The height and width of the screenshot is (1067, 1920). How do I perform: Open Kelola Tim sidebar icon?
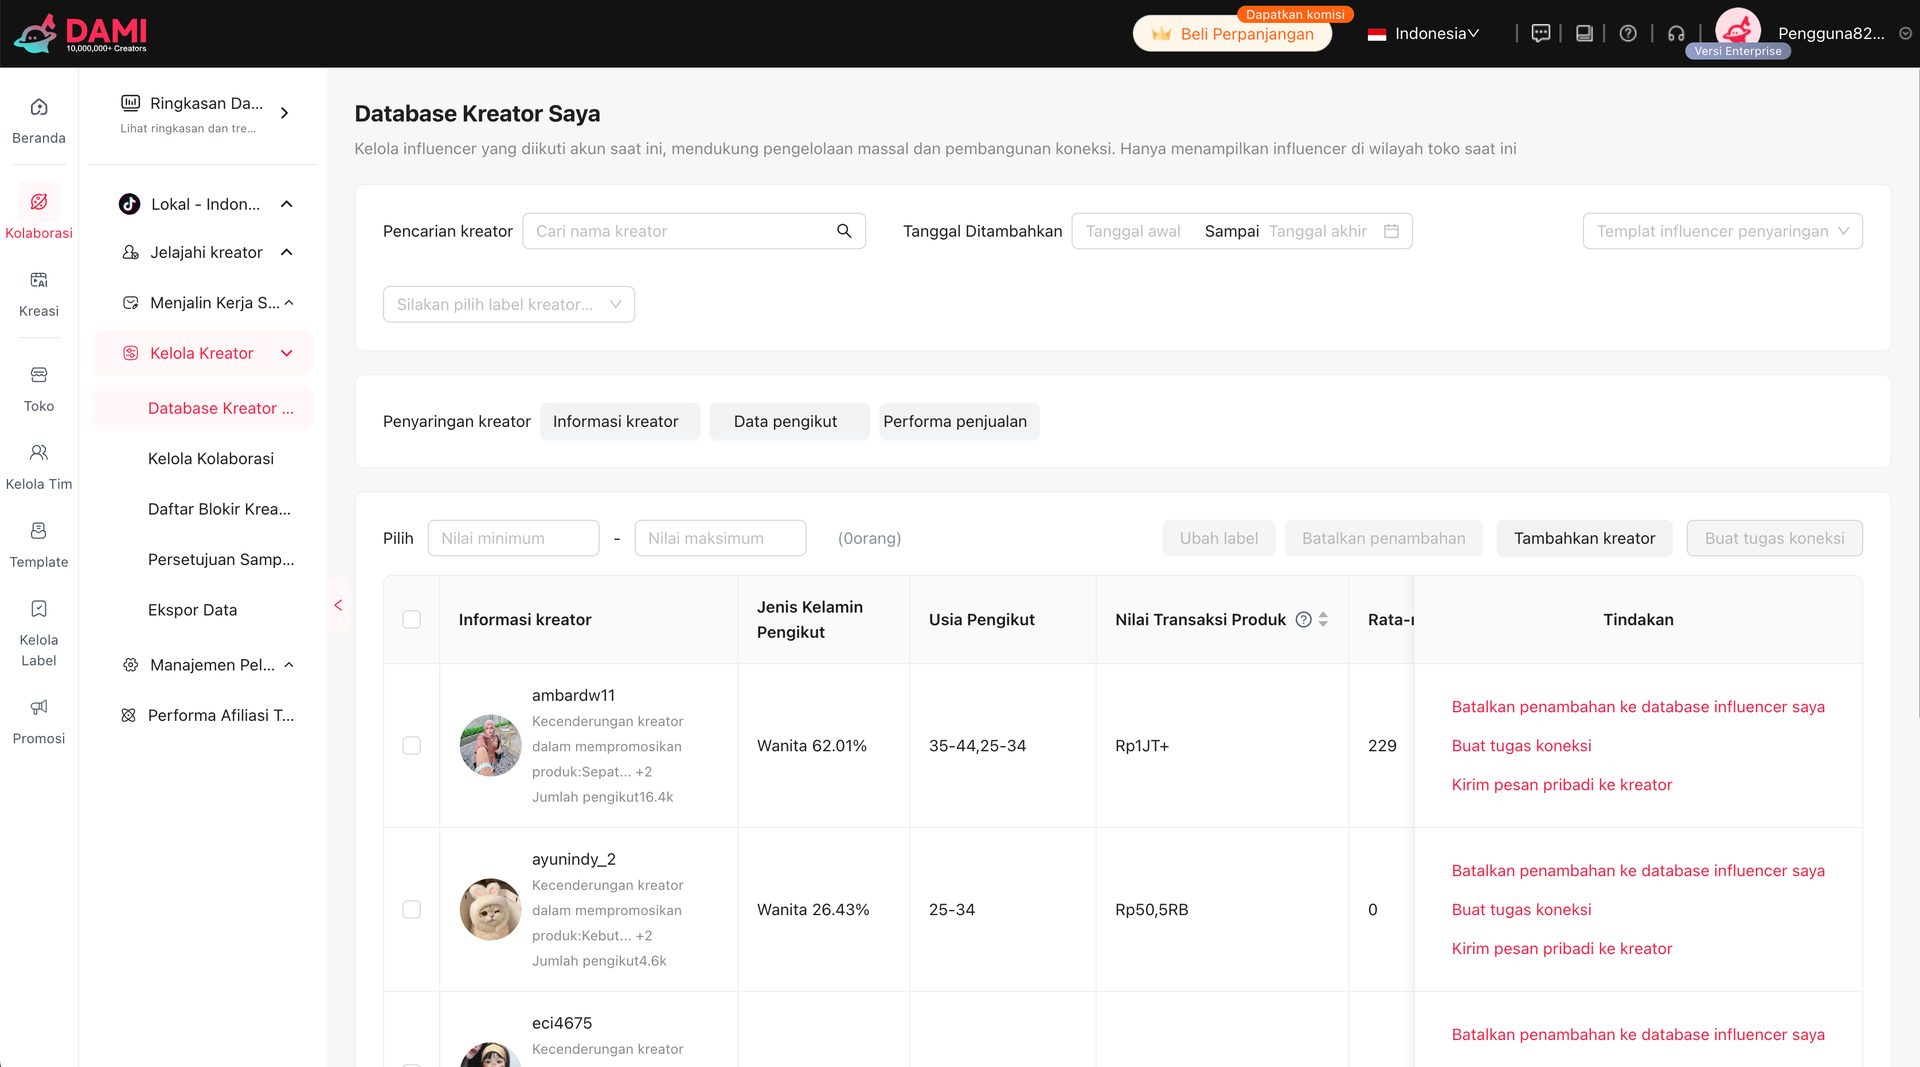[x=39, y=453]
